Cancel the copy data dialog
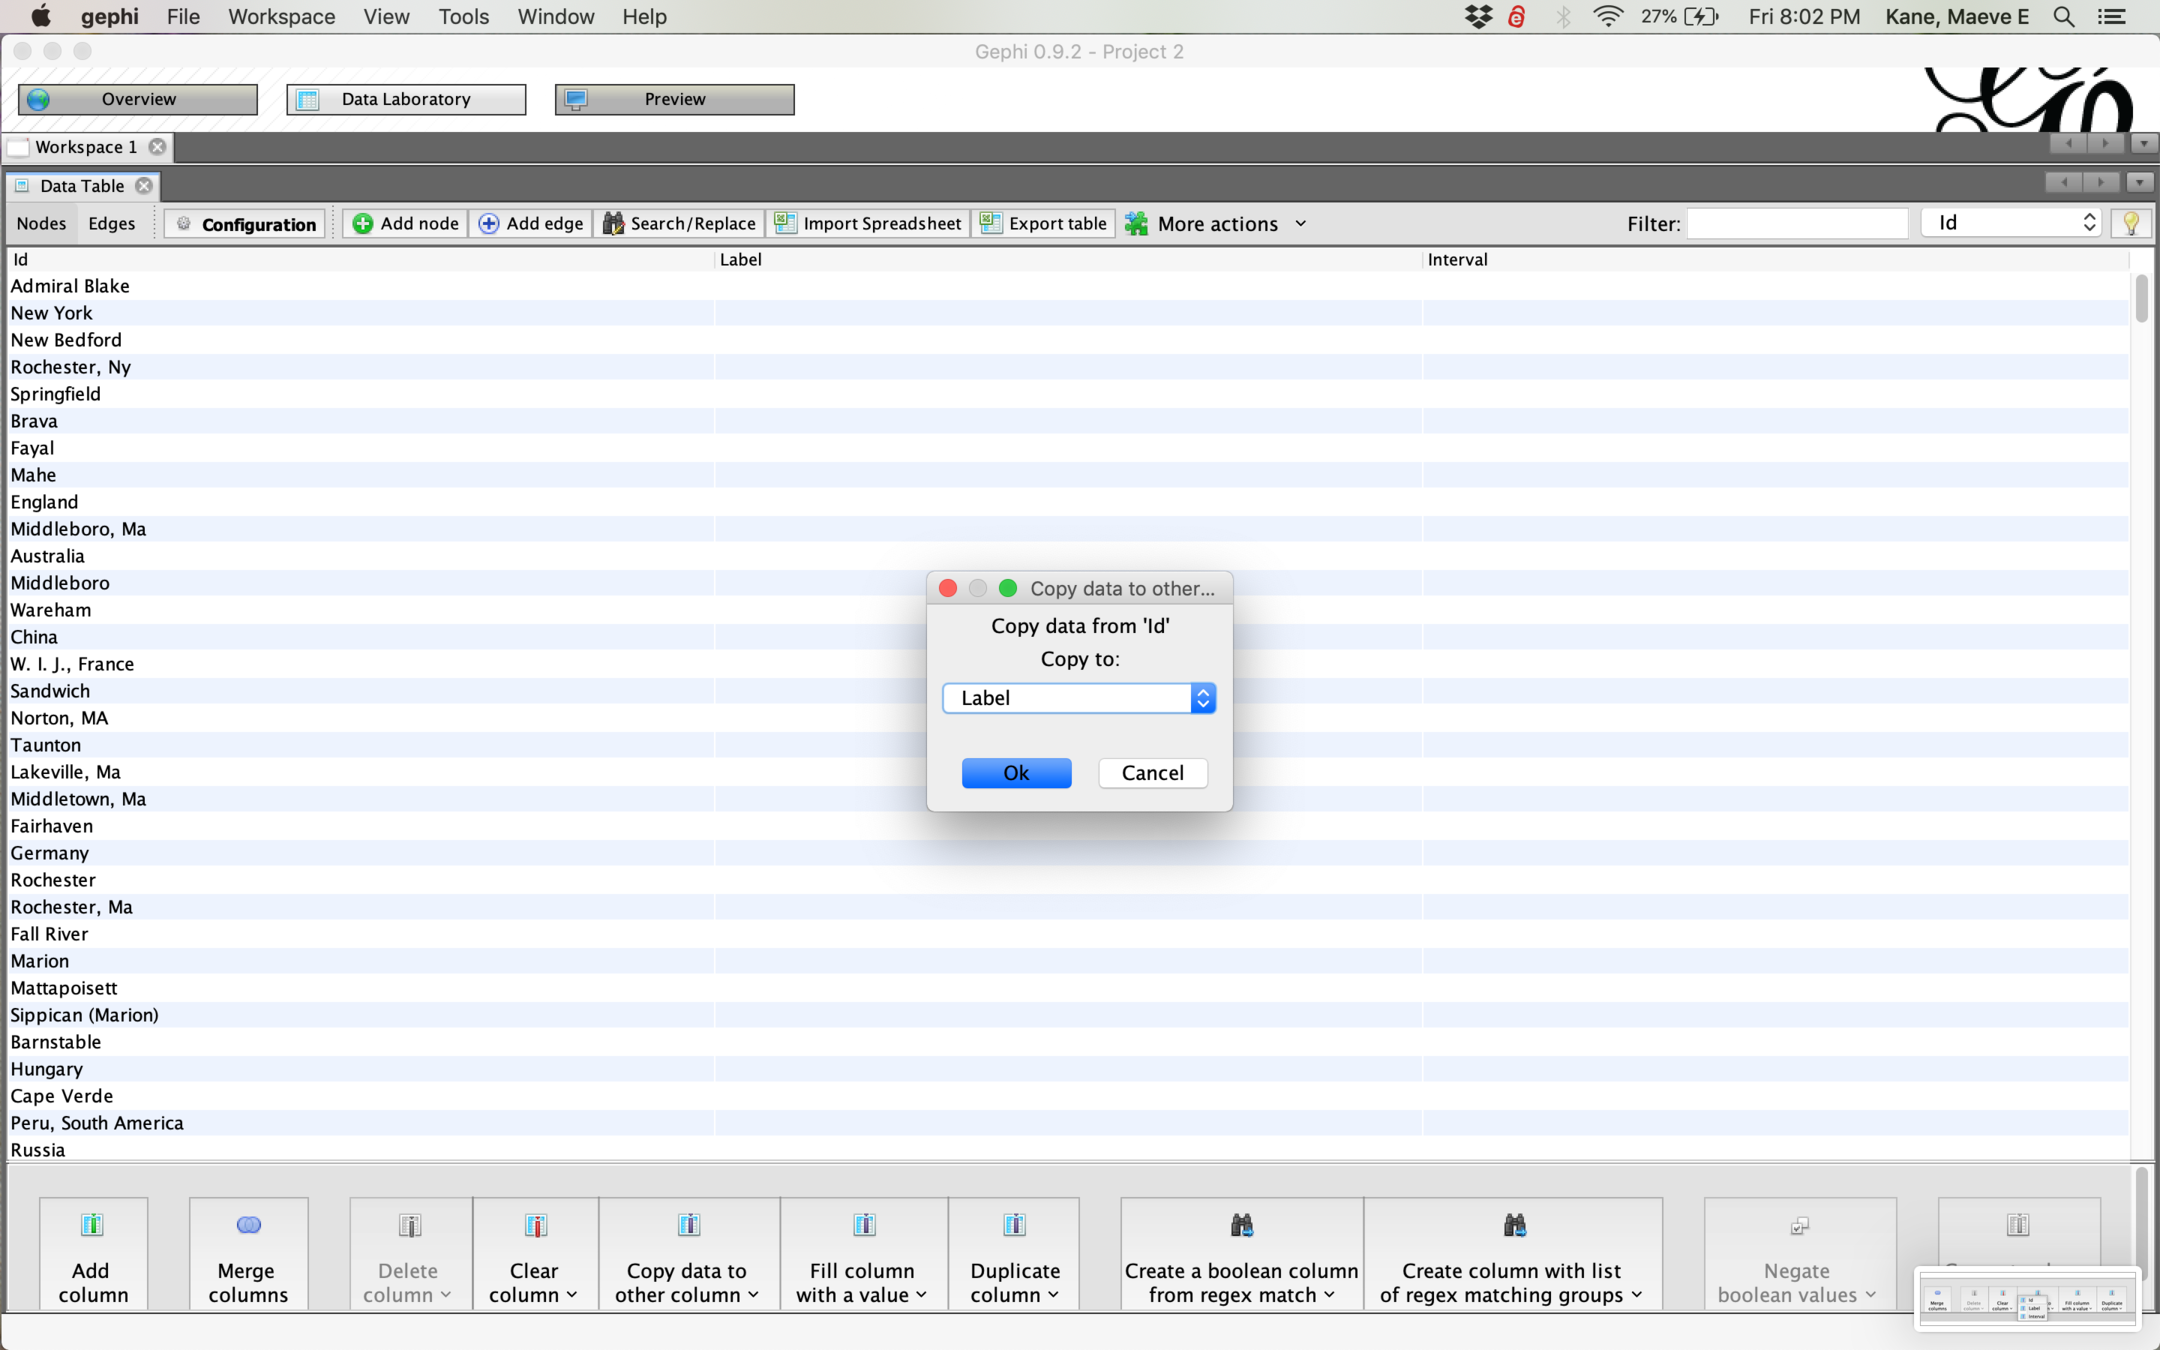This screenshot has height=1350, width=2160. [1152, 773]
